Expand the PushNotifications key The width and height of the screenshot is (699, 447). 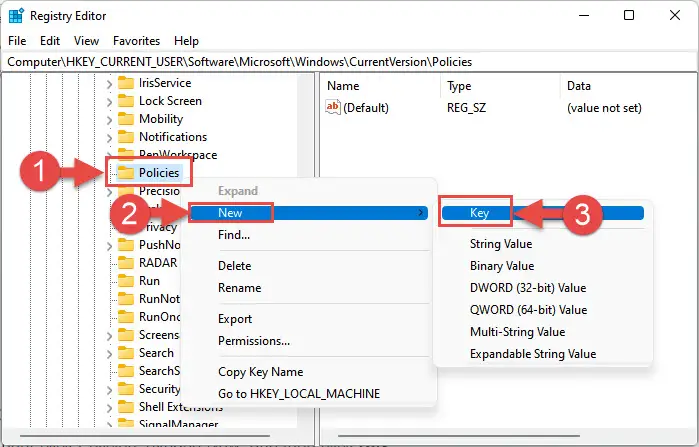coord(109,246)
